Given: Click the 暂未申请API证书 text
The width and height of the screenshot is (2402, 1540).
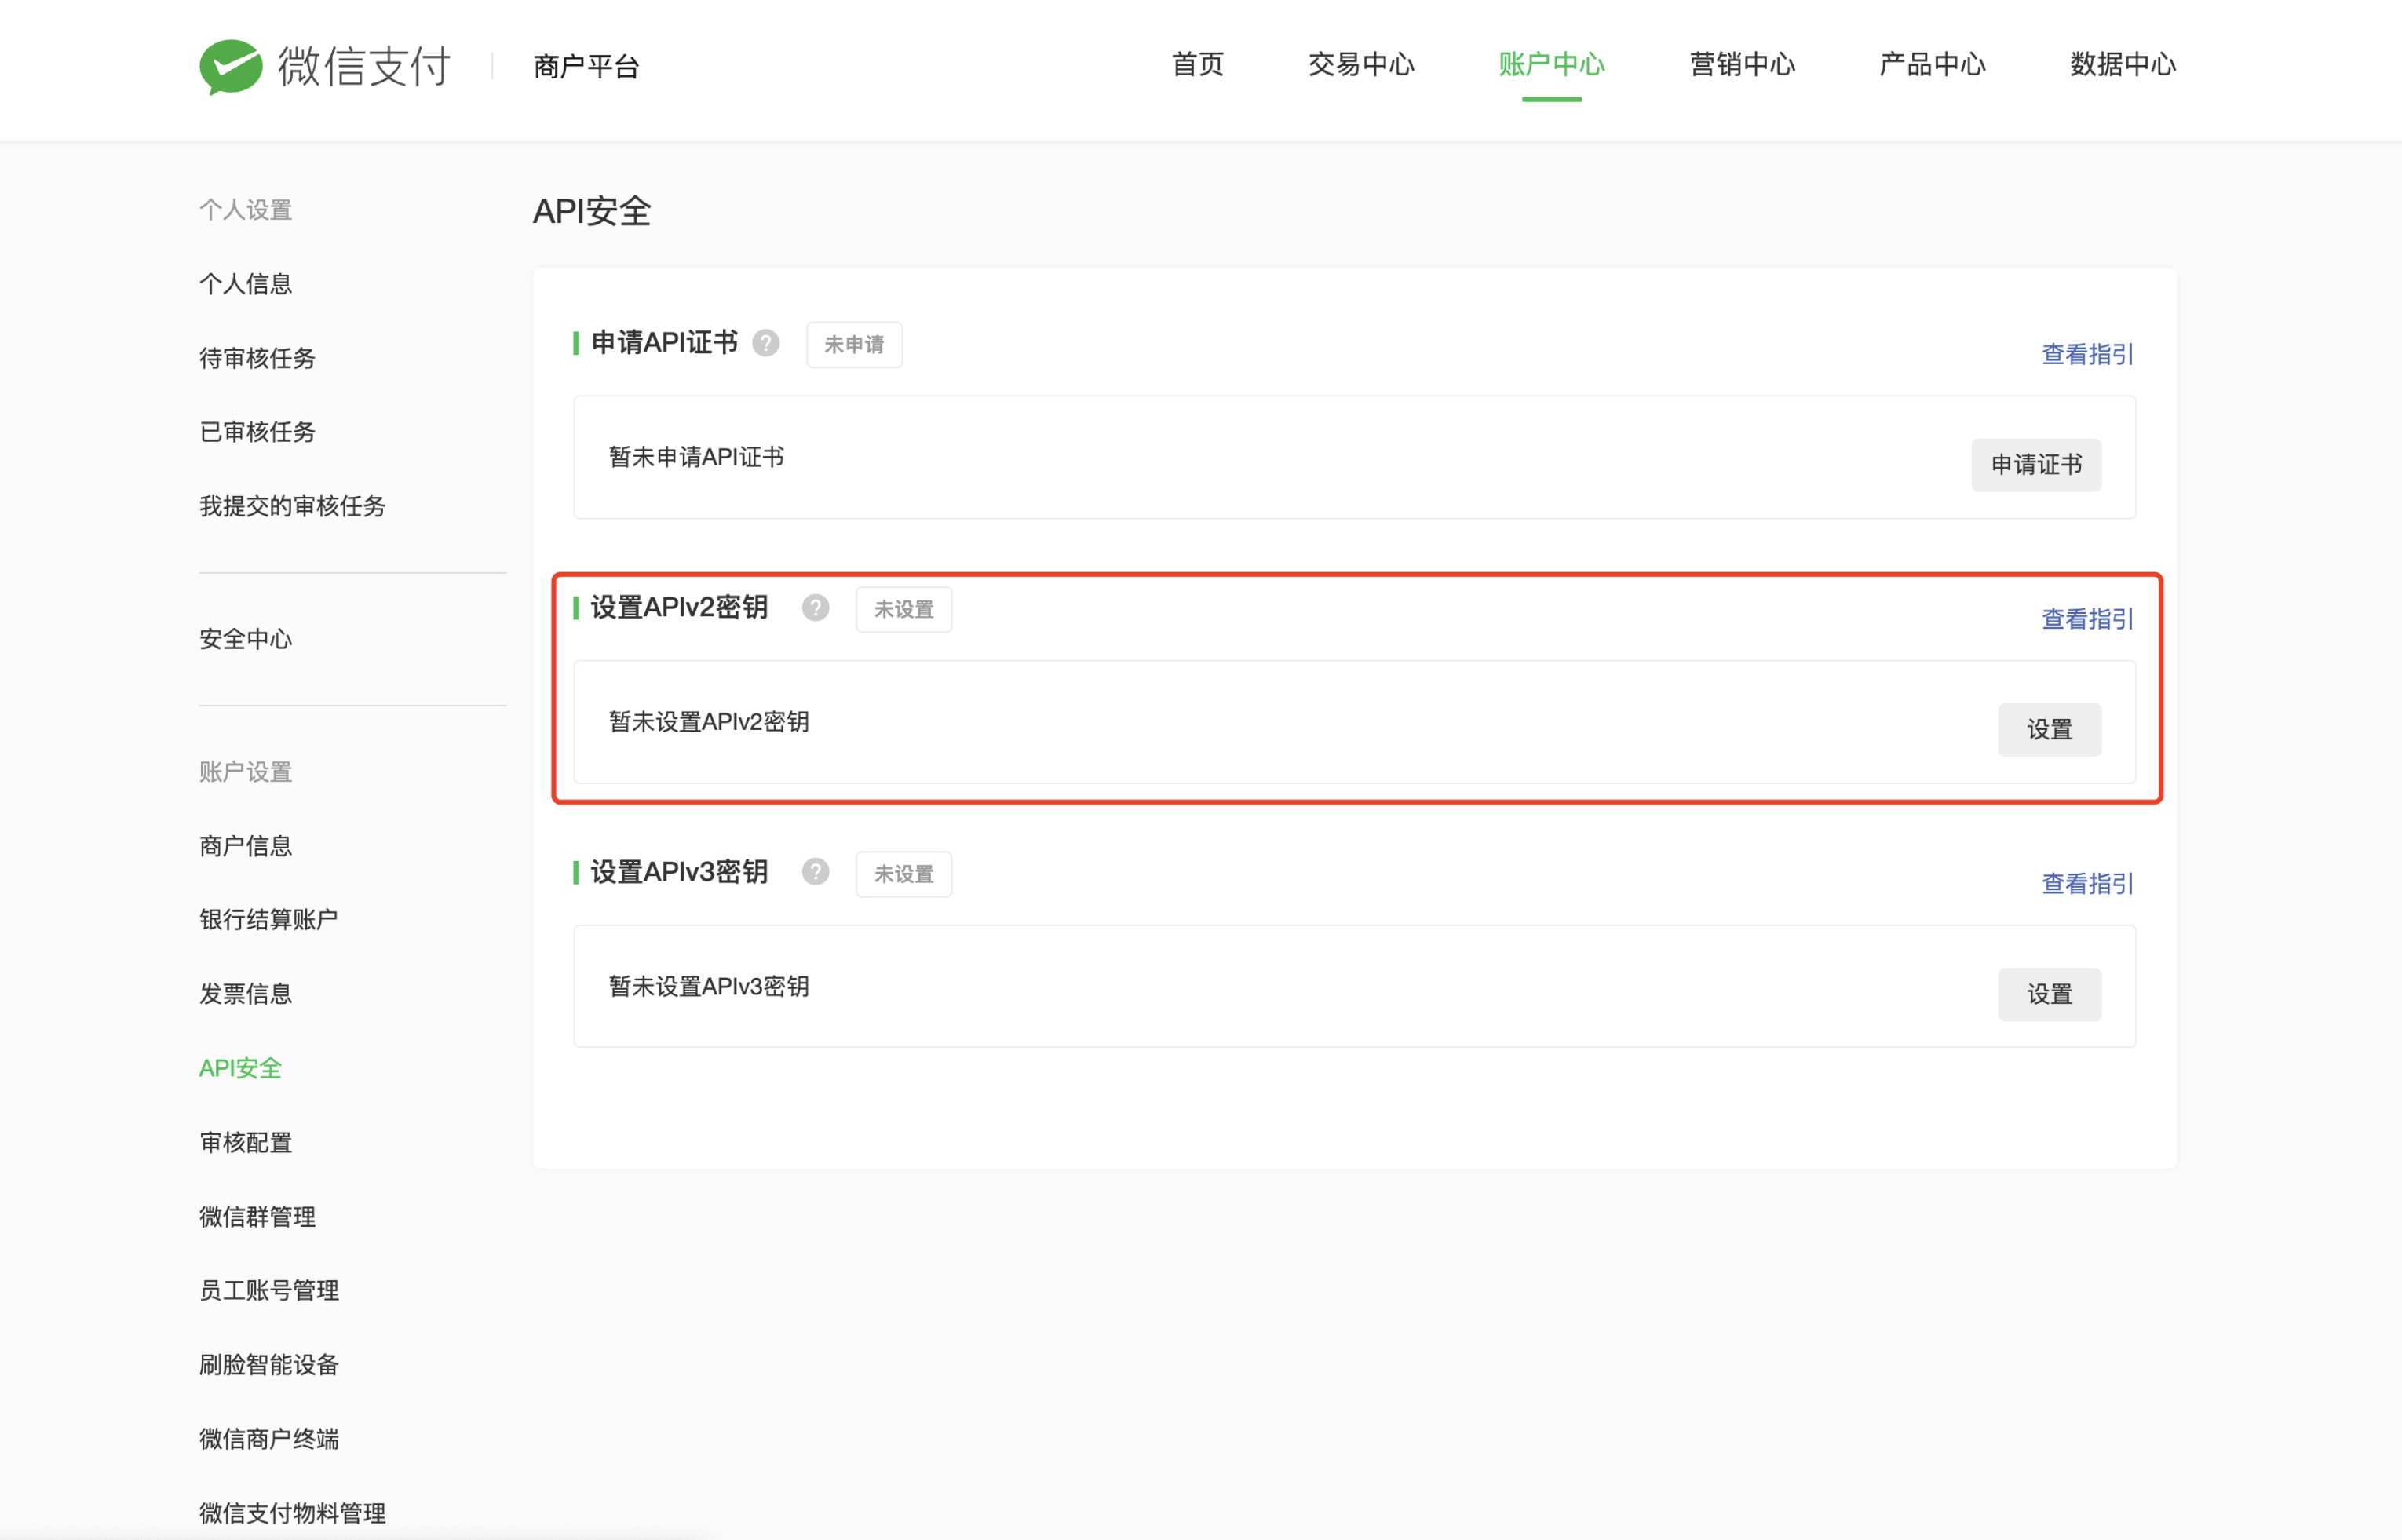Looking at the screenshot, I should (696, 457).
